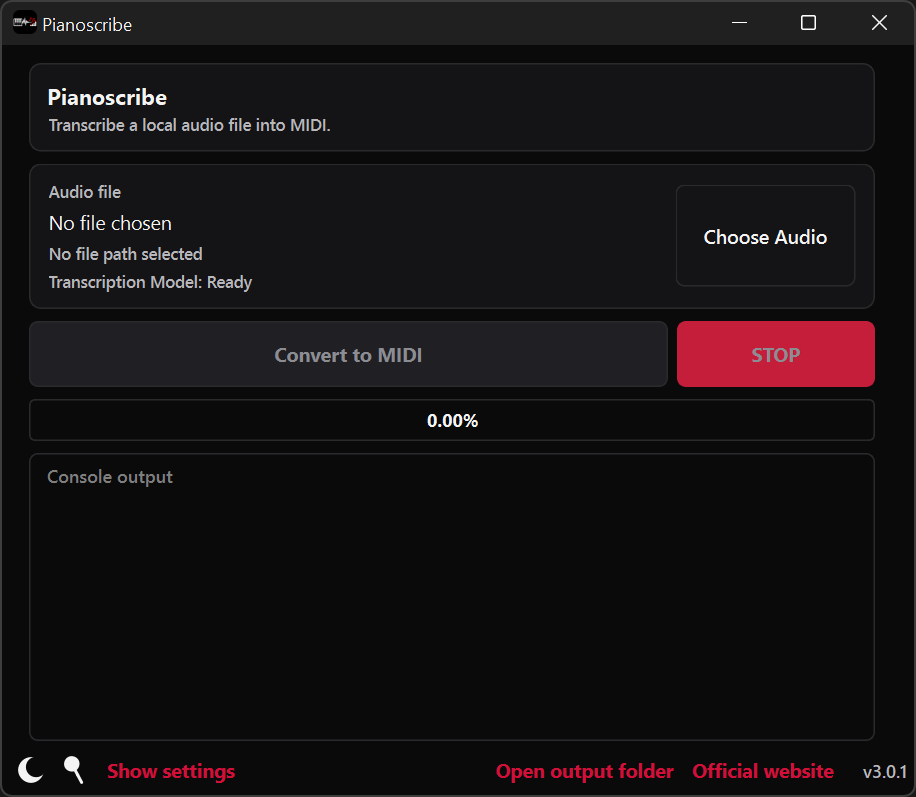Focus the Console output area
The width and height of the screenshot is (916, 797).
pos(452,597)
